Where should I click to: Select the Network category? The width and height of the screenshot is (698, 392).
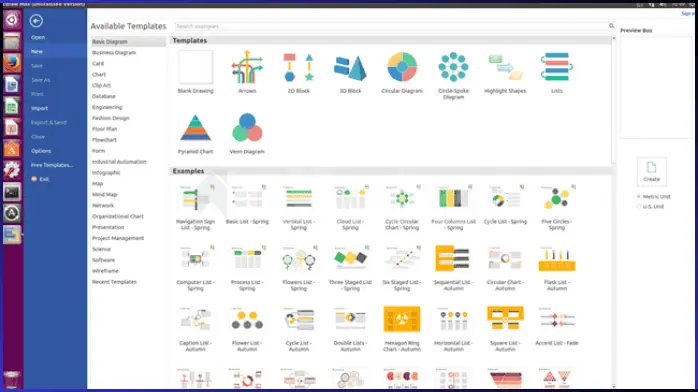coord(103,206)
